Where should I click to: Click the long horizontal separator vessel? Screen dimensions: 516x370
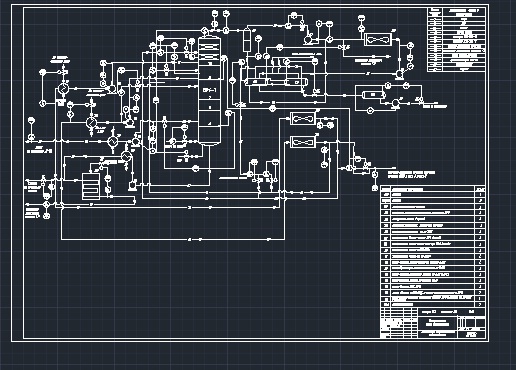(276, 81)
